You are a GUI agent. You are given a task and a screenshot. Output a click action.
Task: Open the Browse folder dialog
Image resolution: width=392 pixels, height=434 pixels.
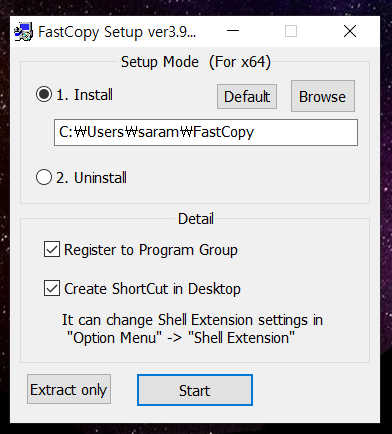(x=323, y=96)
